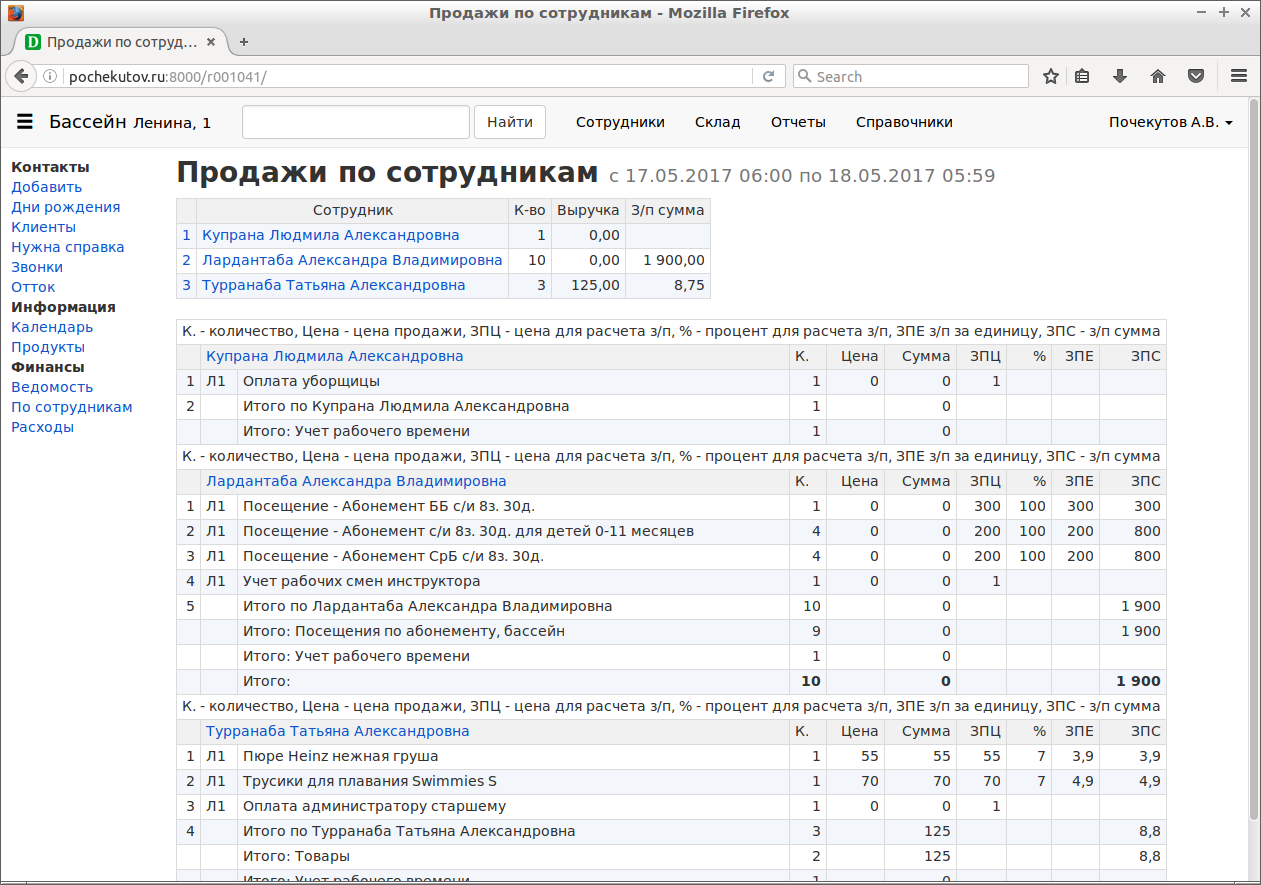Click the search magnifier icon in the search box
The width and height of the screenshot is (1261, 885).
pos(804,76)
